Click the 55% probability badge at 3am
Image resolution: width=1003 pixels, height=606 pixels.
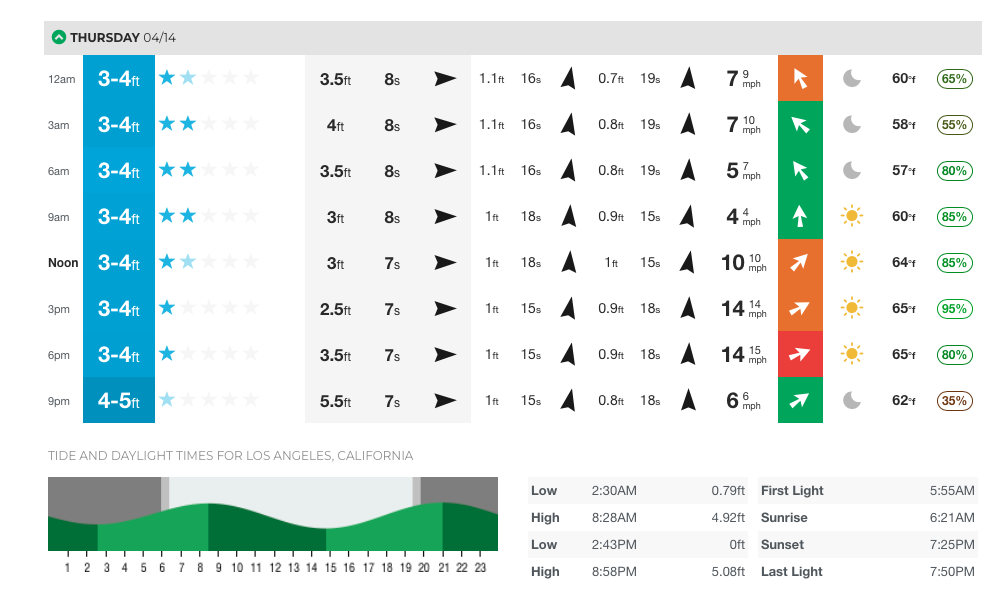coord(954,124)
